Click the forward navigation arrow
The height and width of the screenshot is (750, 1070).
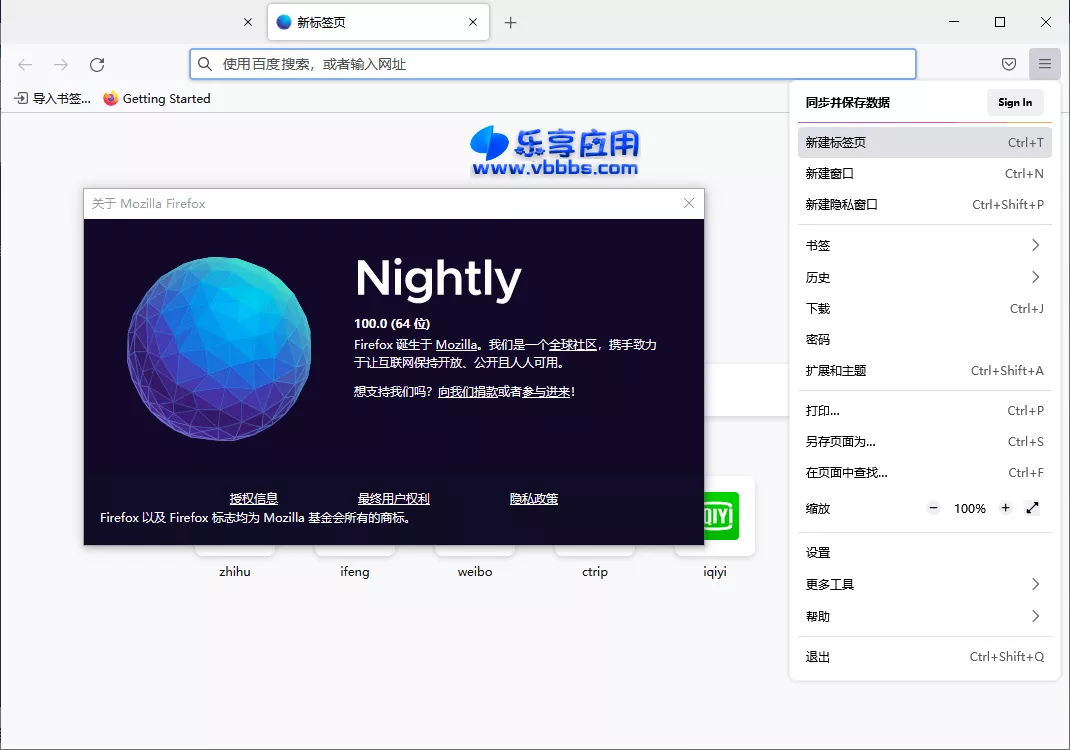(60, 64)
